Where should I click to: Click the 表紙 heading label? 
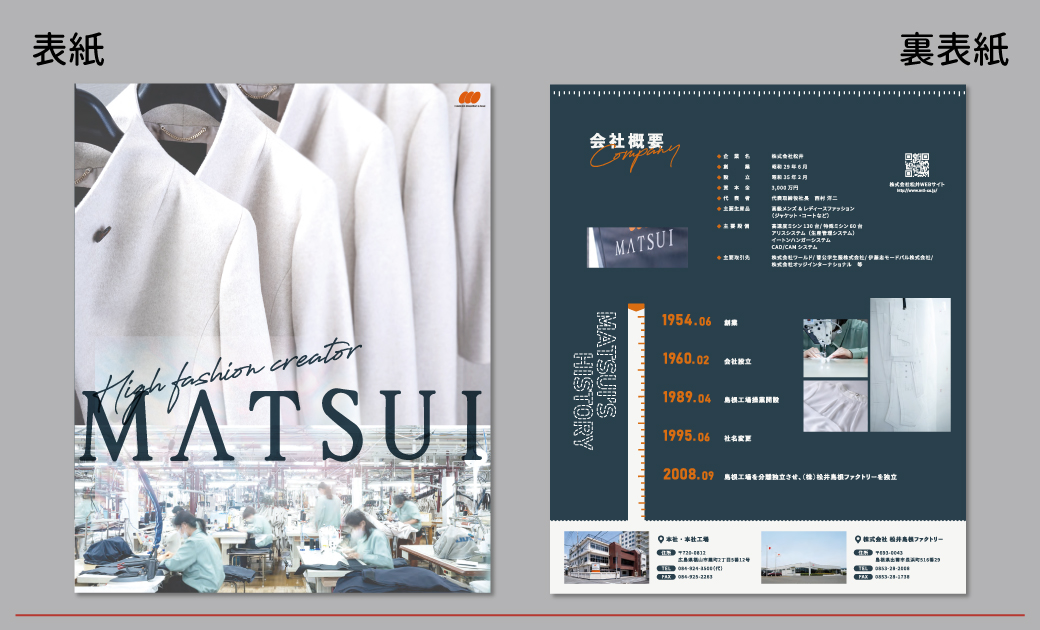click(x=68, y=50)
